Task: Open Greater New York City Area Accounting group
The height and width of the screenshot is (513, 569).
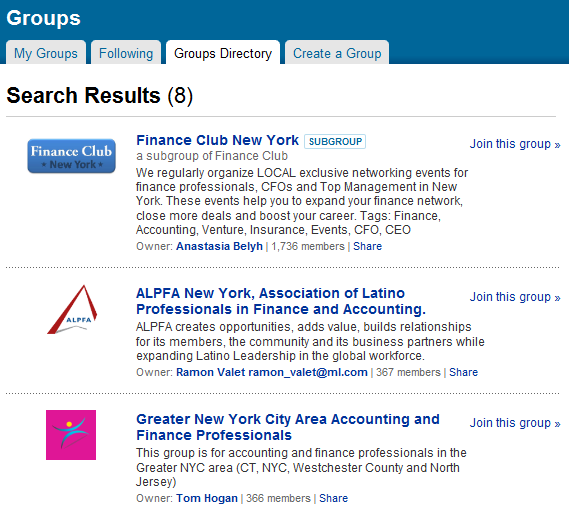Action: coord(288,427)
